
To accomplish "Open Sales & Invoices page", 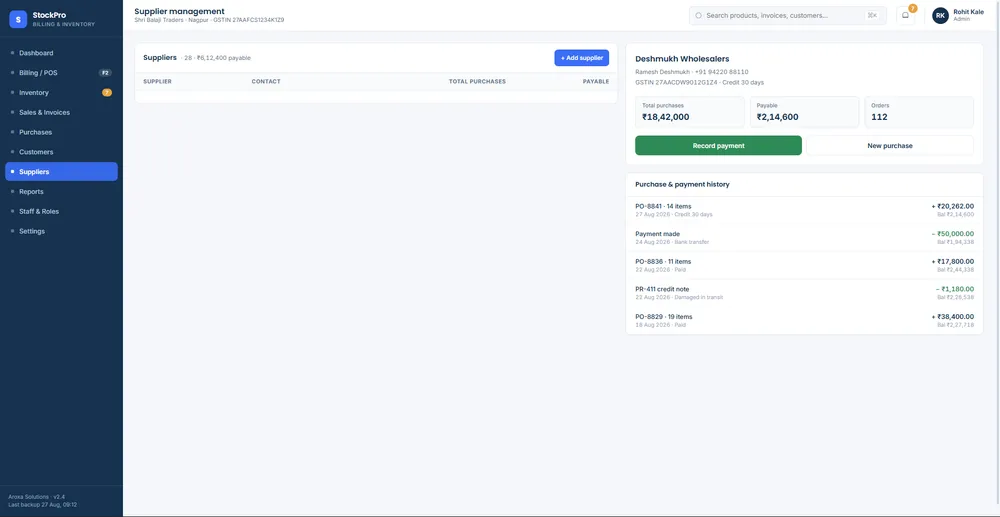I will click(61, 112).
